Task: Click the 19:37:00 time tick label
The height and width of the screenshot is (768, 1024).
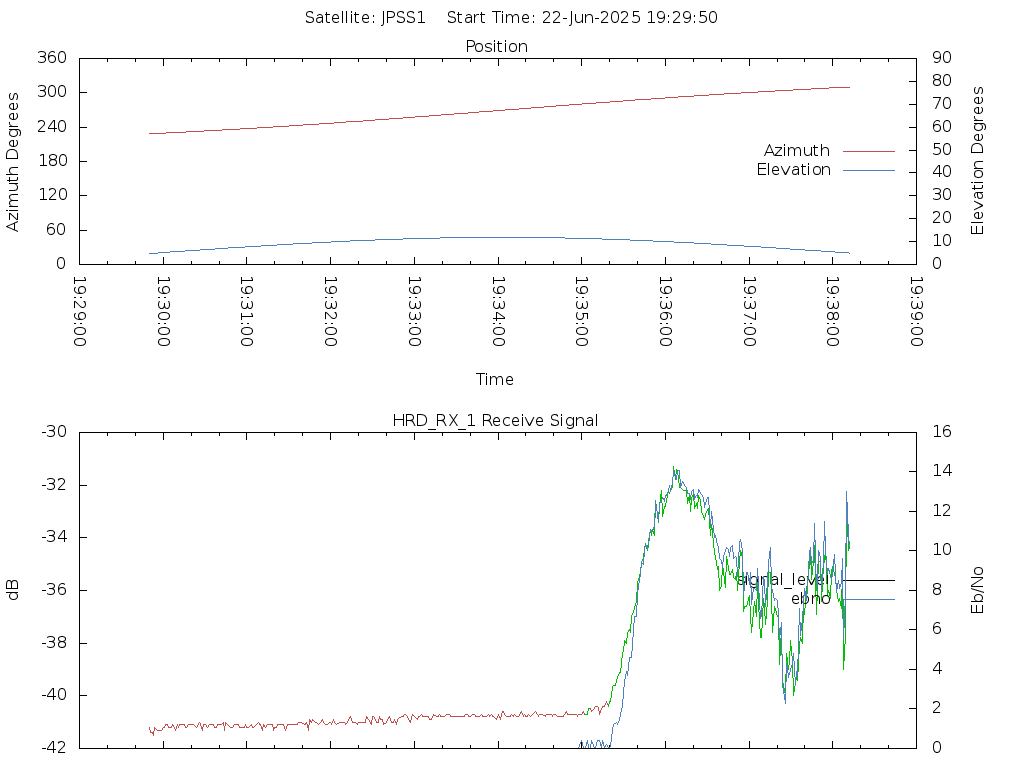Action: tap(749, 312)
